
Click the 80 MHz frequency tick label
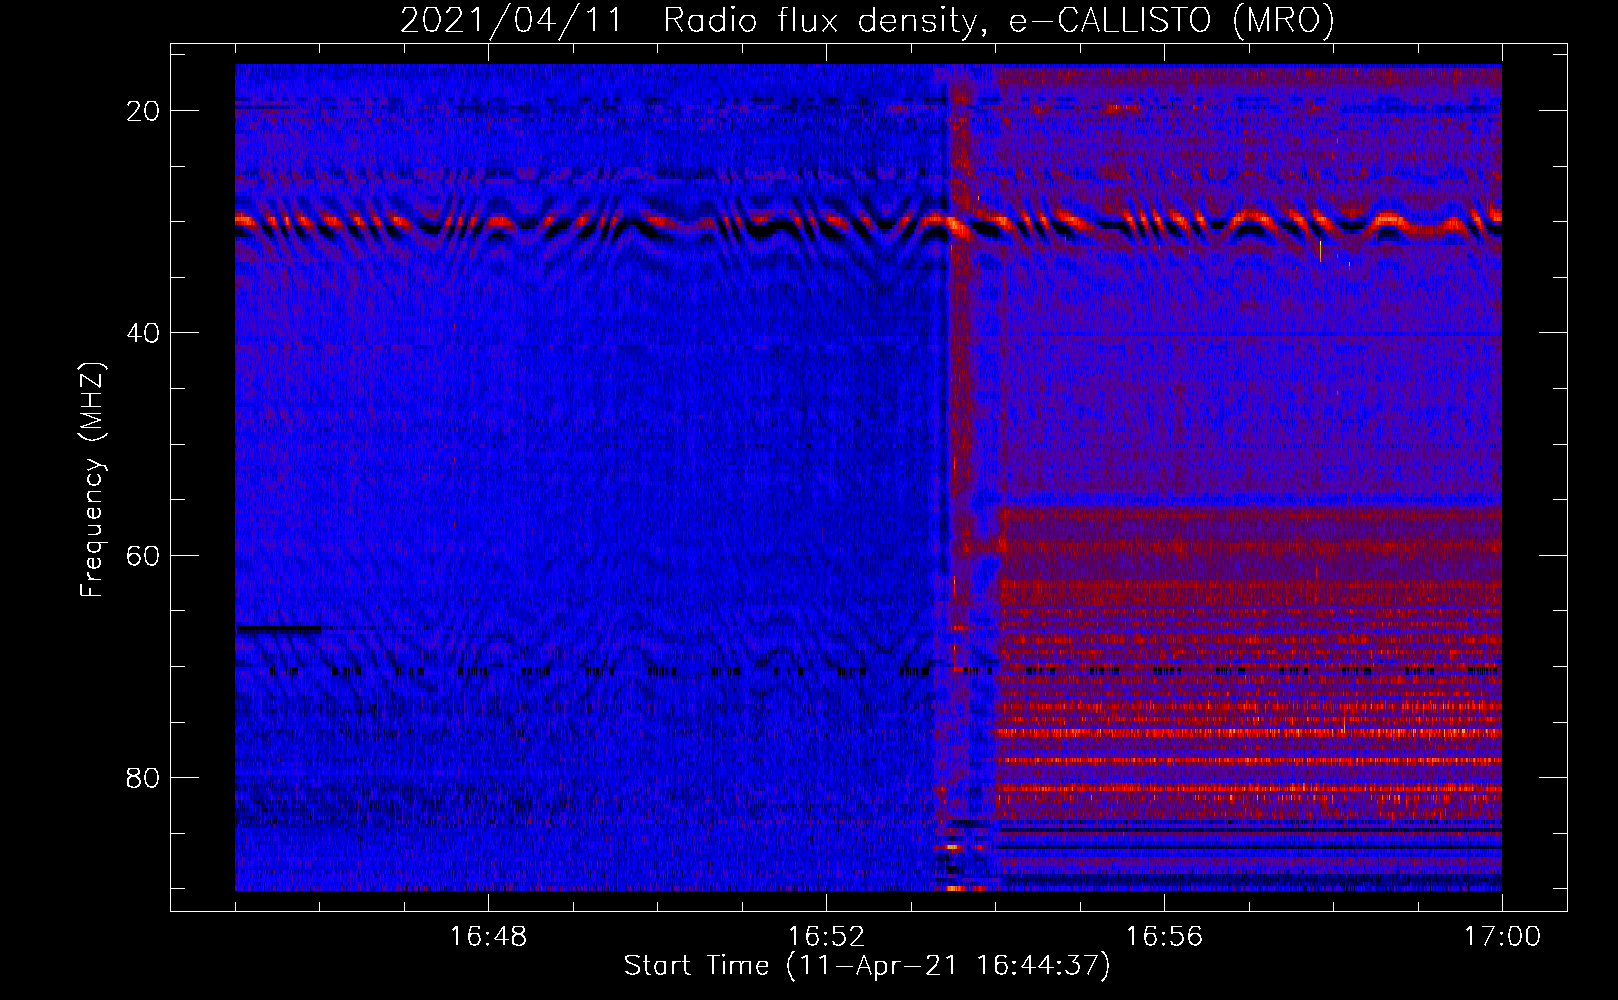click(x=143, y=777)
